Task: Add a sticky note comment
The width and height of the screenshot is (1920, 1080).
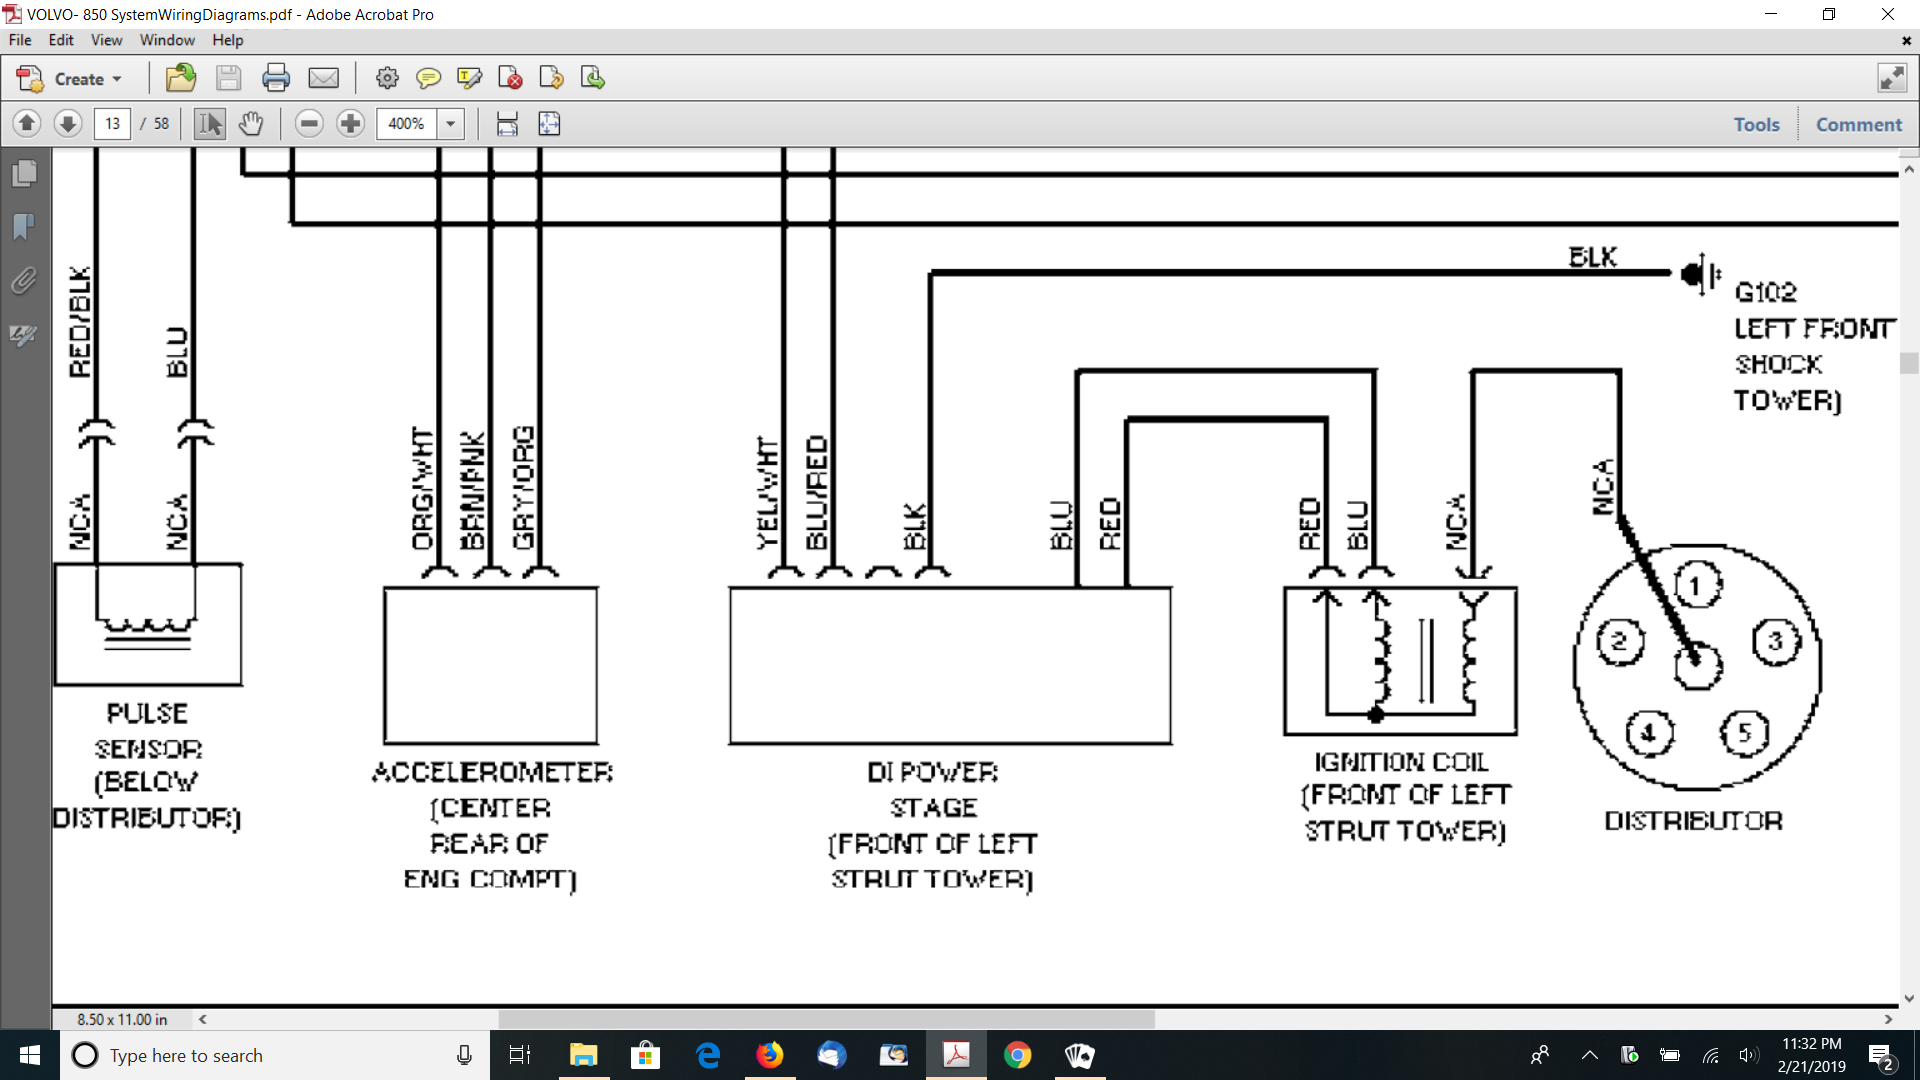Action: tap(428, 78)
